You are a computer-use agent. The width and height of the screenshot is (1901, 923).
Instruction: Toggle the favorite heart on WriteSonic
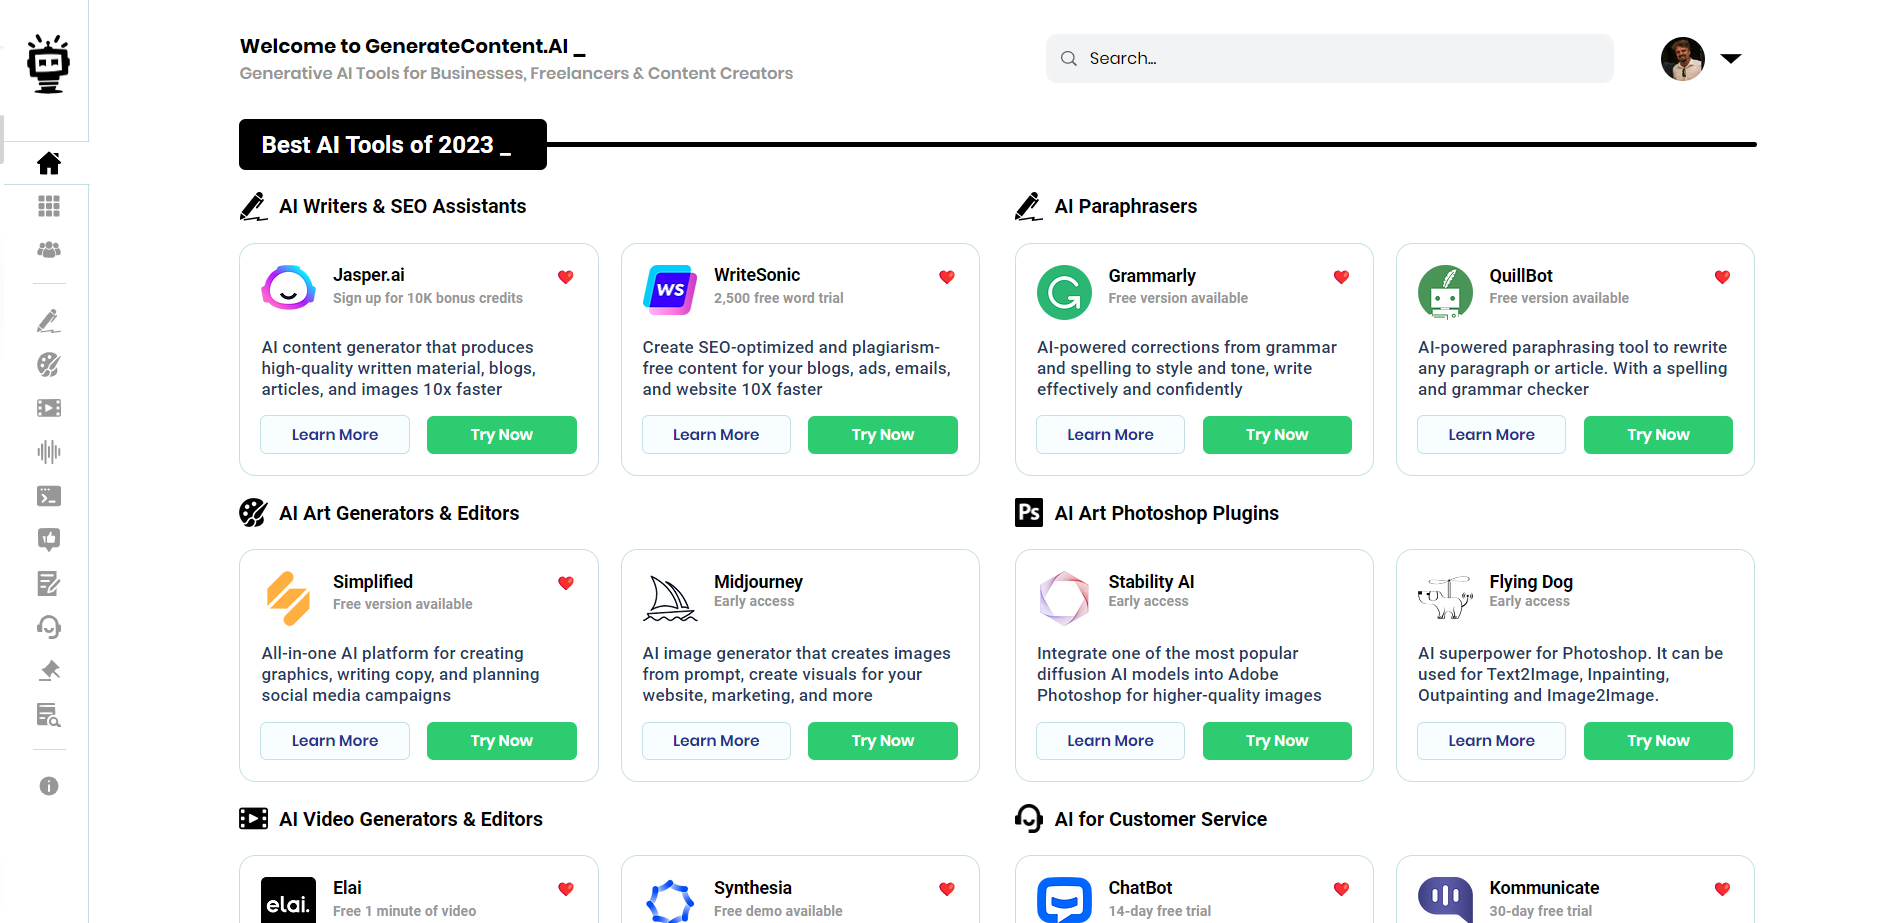tap(947, 277)
